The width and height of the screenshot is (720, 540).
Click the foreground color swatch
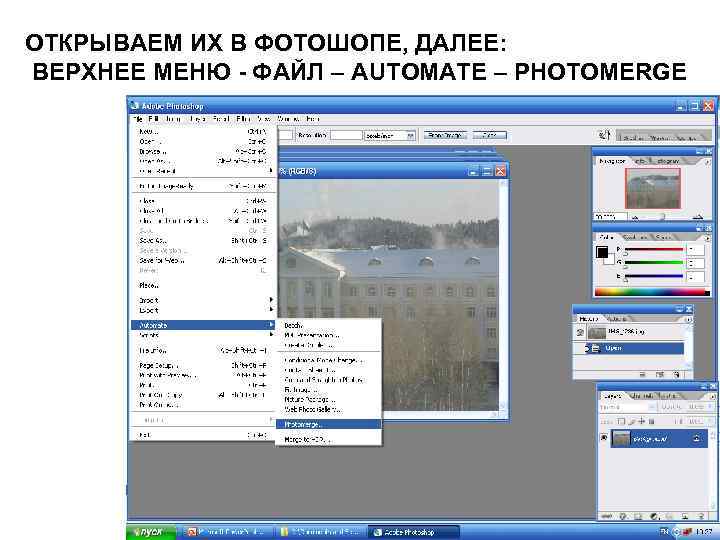602,252
